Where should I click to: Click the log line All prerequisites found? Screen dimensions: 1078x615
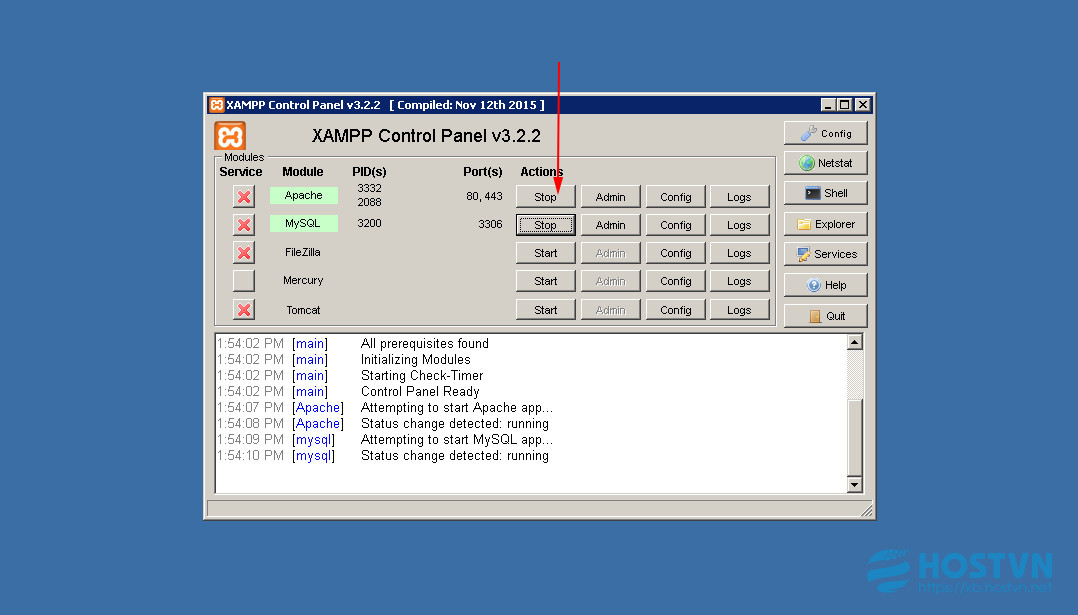click(x=425, y=344)
